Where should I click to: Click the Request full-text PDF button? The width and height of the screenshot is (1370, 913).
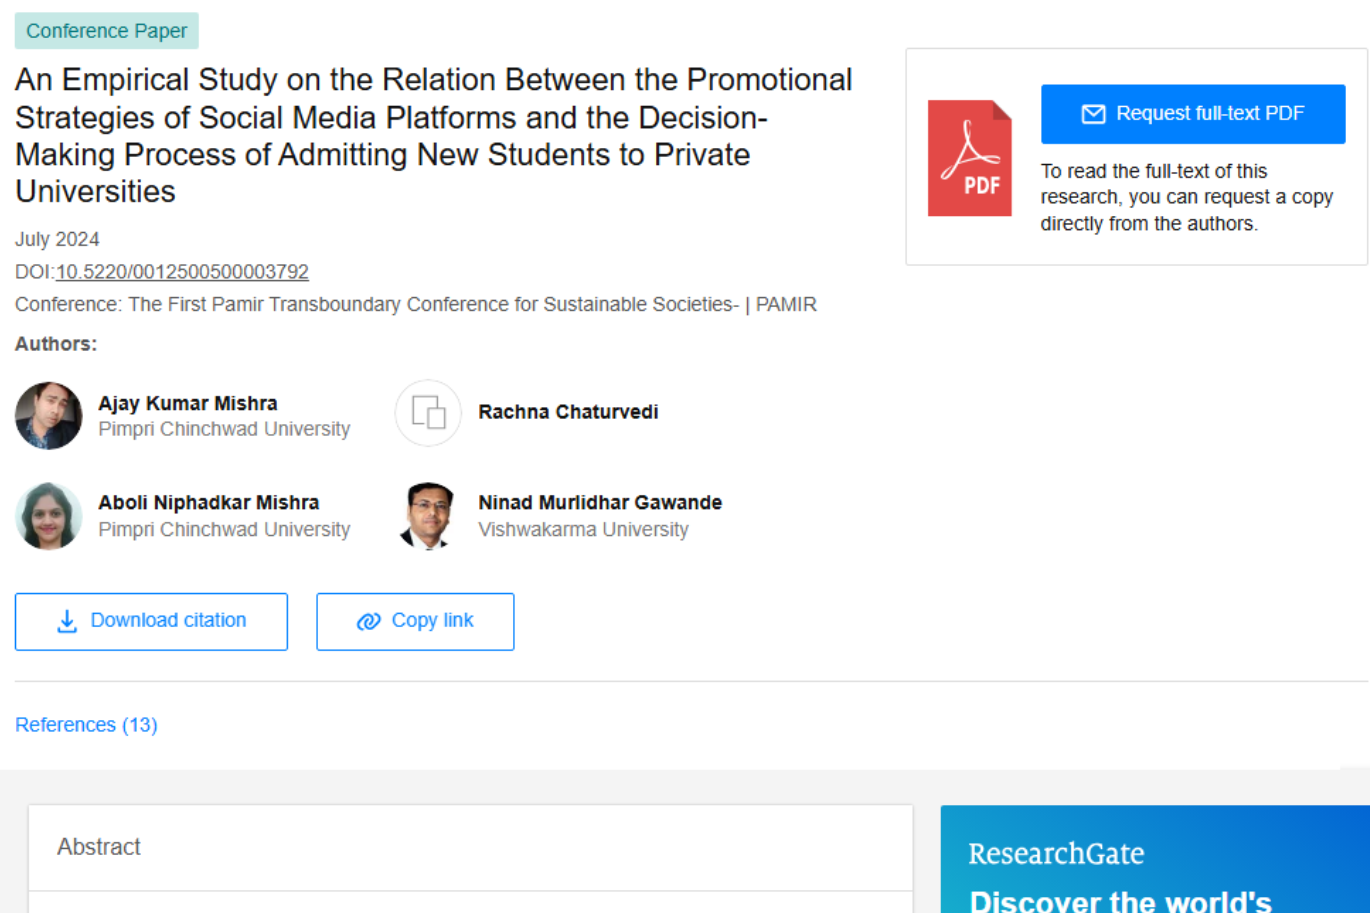click(1192, 114)
